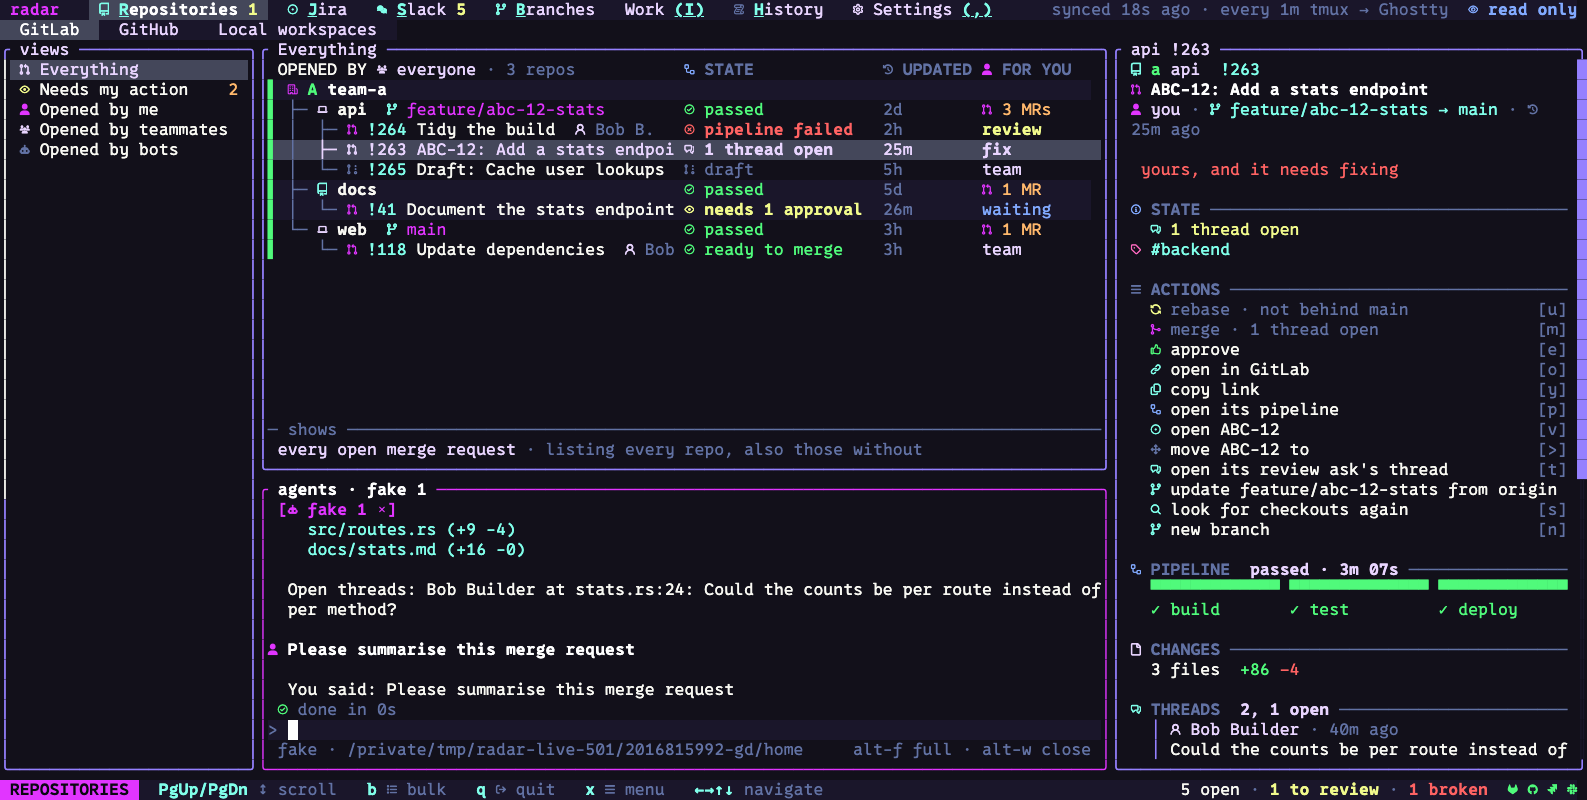
Task: Open docs/stats.md changed file
Action: pyautogui.click(x=416, y=550)
